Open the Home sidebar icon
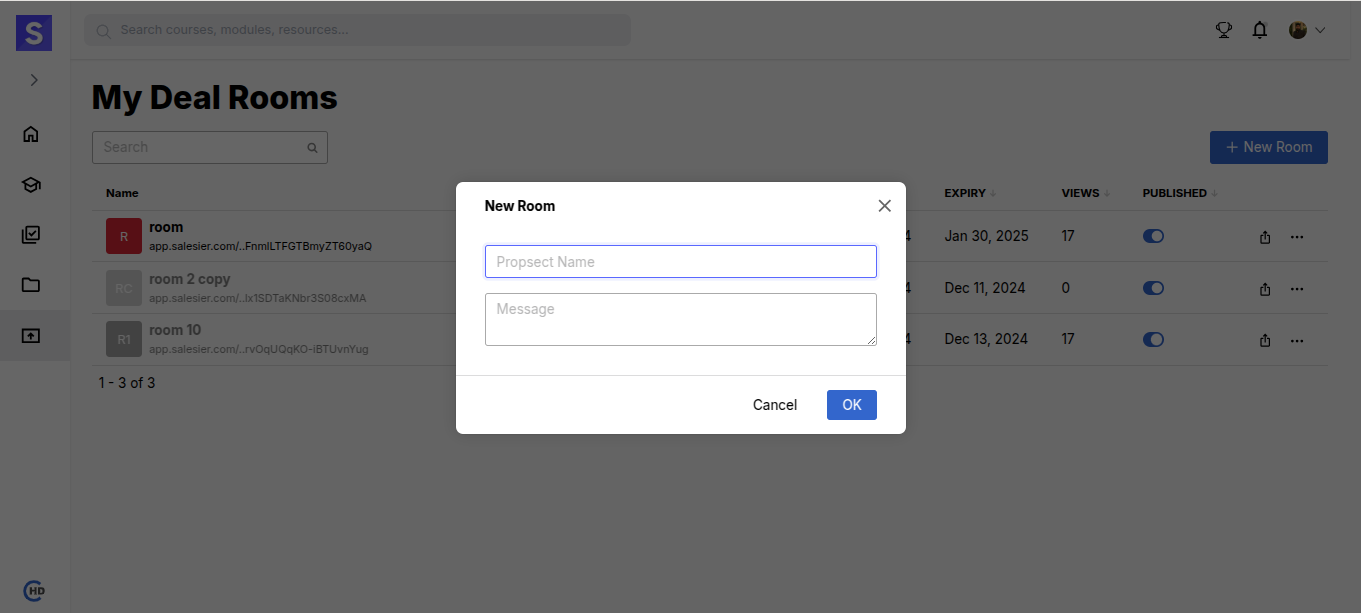The width and height of the screenshot is (1361, 613). tap(31, 134)
